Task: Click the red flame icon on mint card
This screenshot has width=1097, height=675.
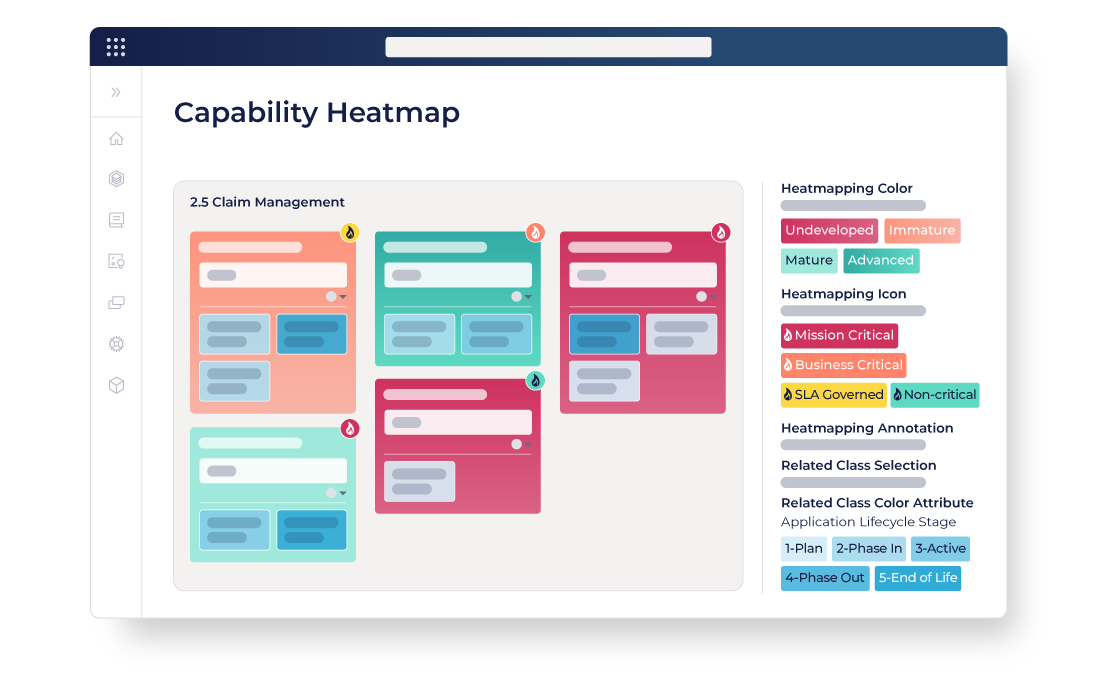Action: 350,428
